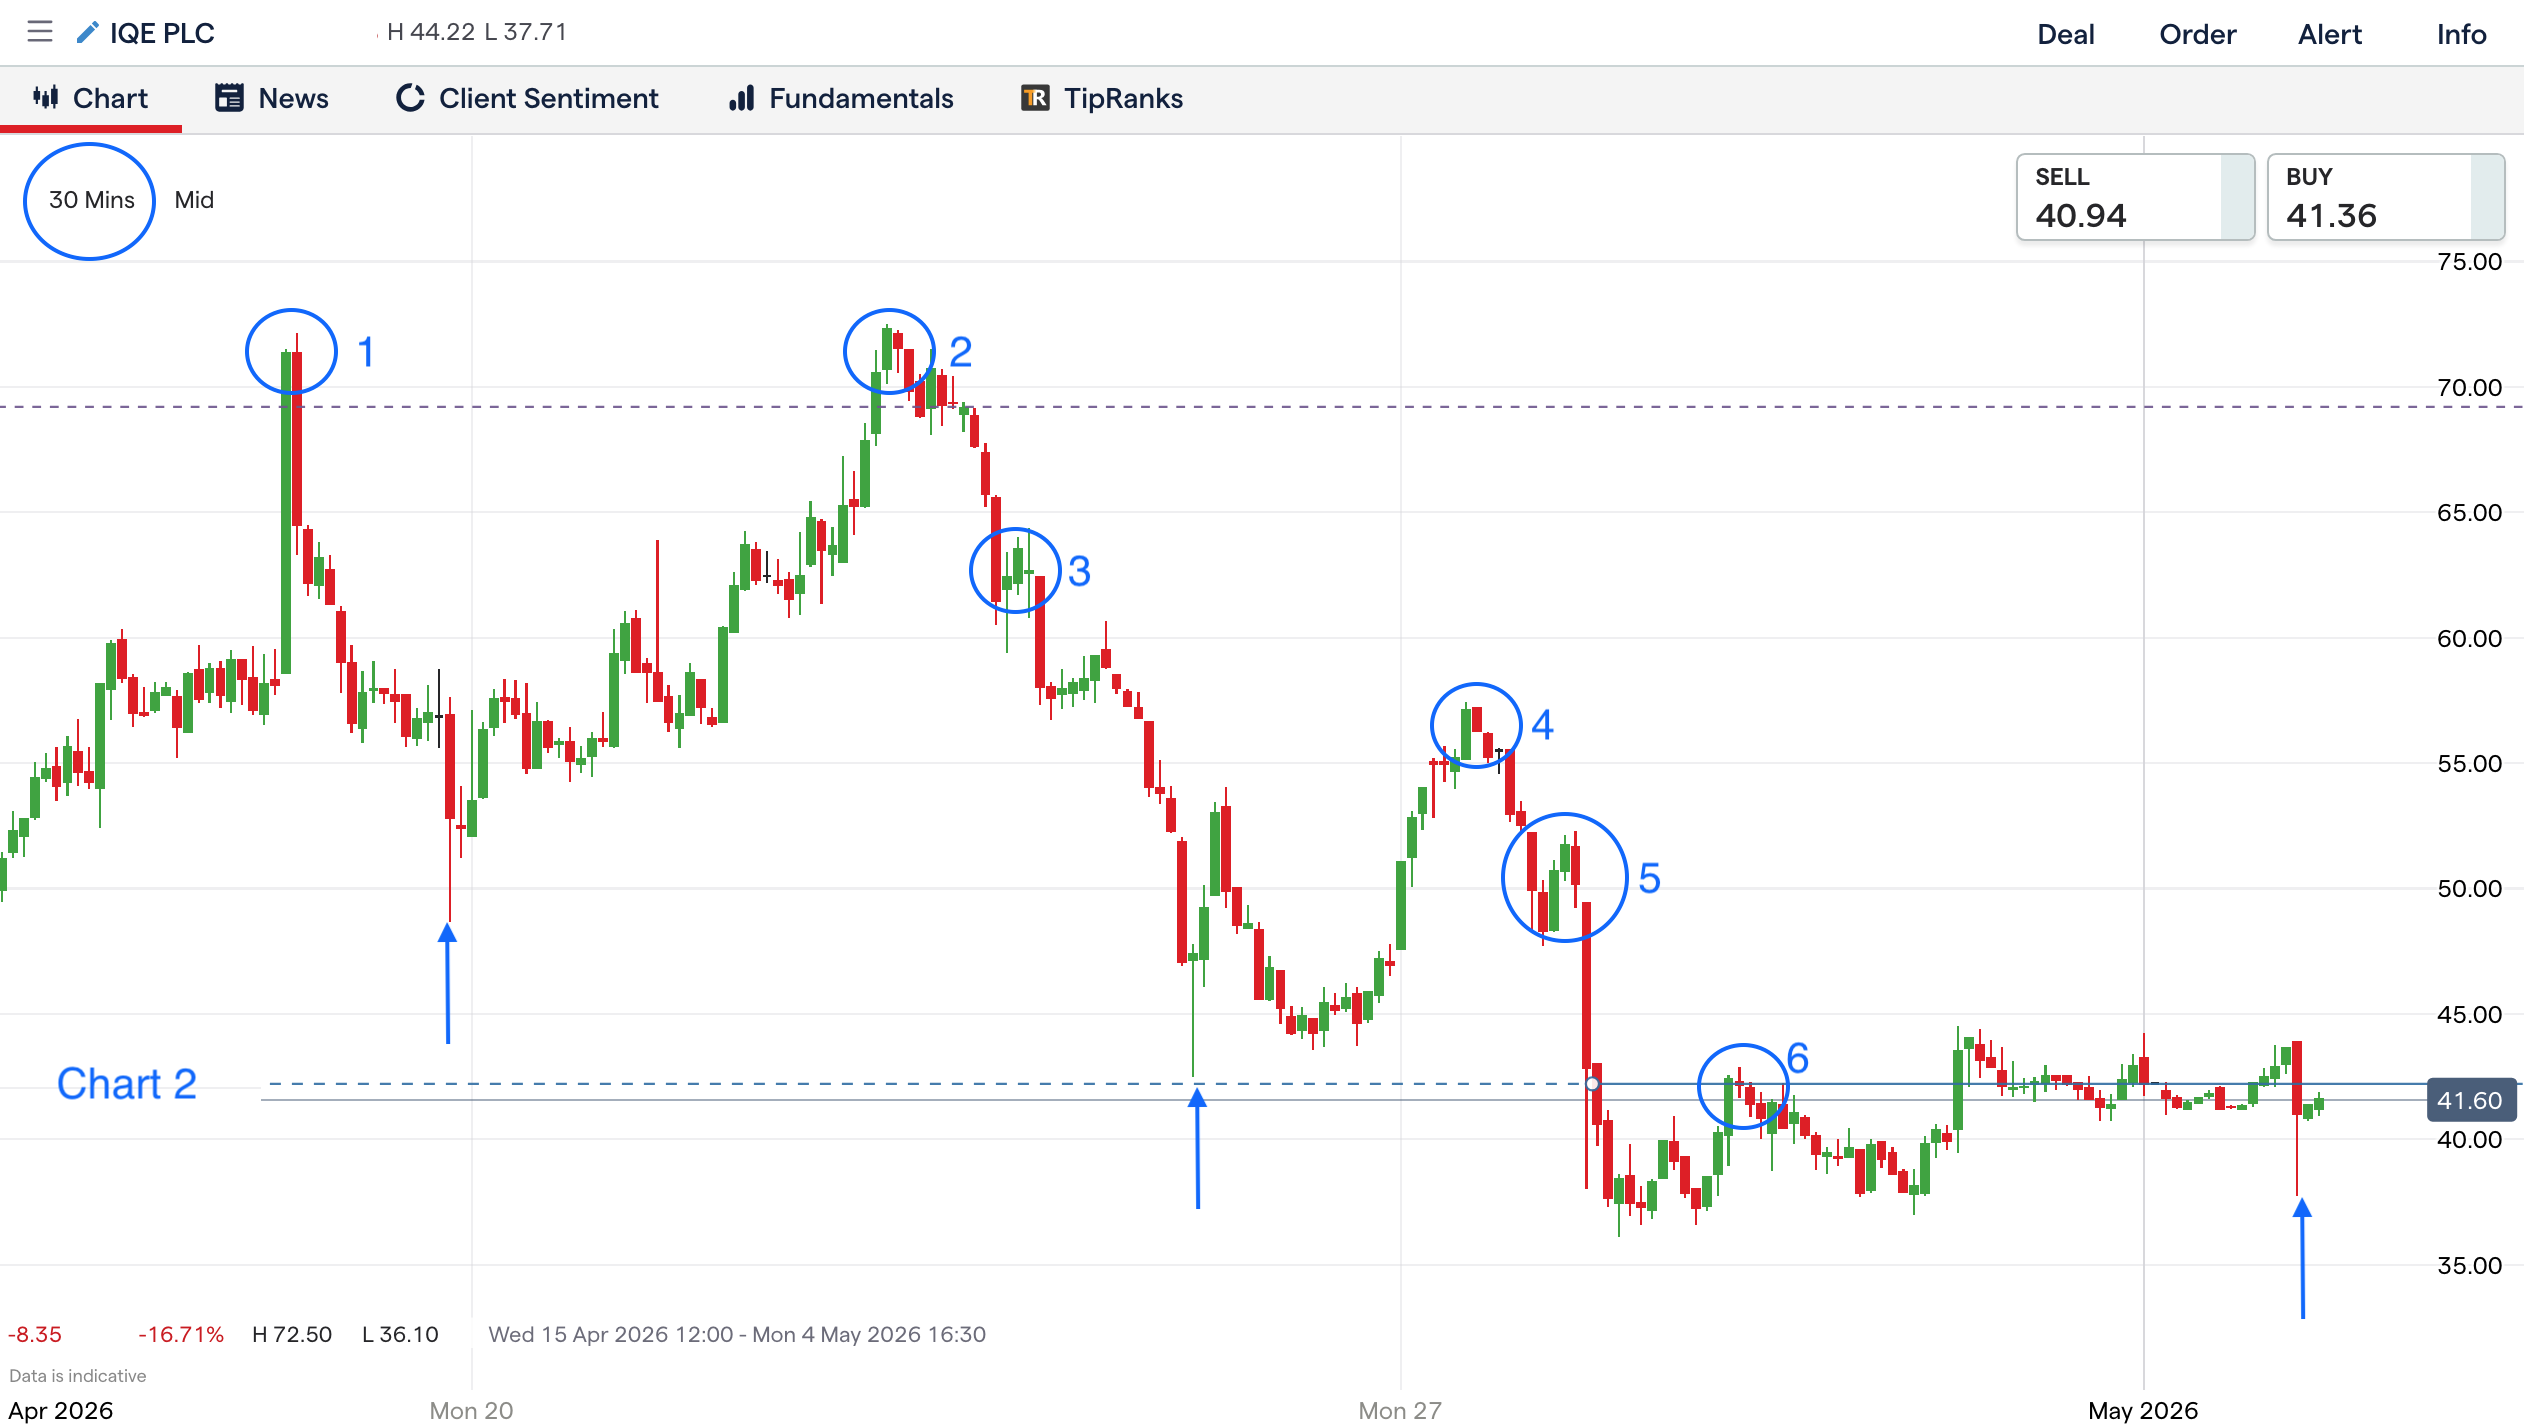Click the -16.71% change value
2524x1425 pixels.
point(181,1334)
